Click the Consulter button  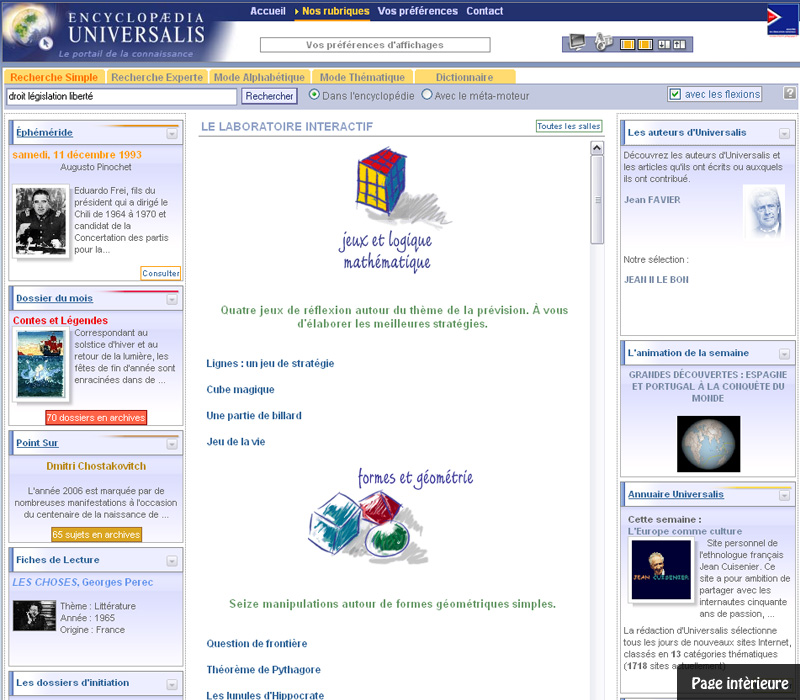click(x=161, y=273)
